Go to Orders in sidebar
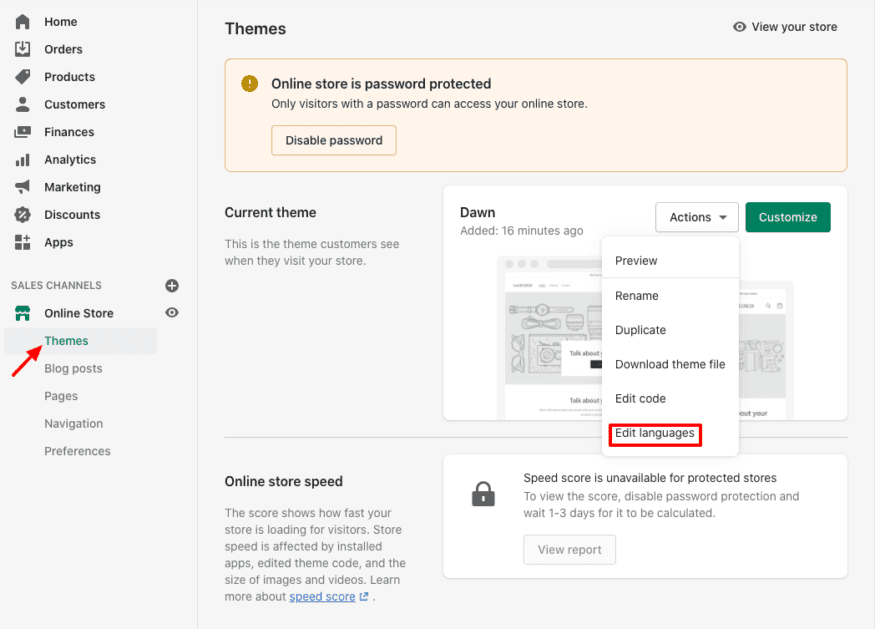This screenshot has width=875, height=629. [x=64, y=49]
